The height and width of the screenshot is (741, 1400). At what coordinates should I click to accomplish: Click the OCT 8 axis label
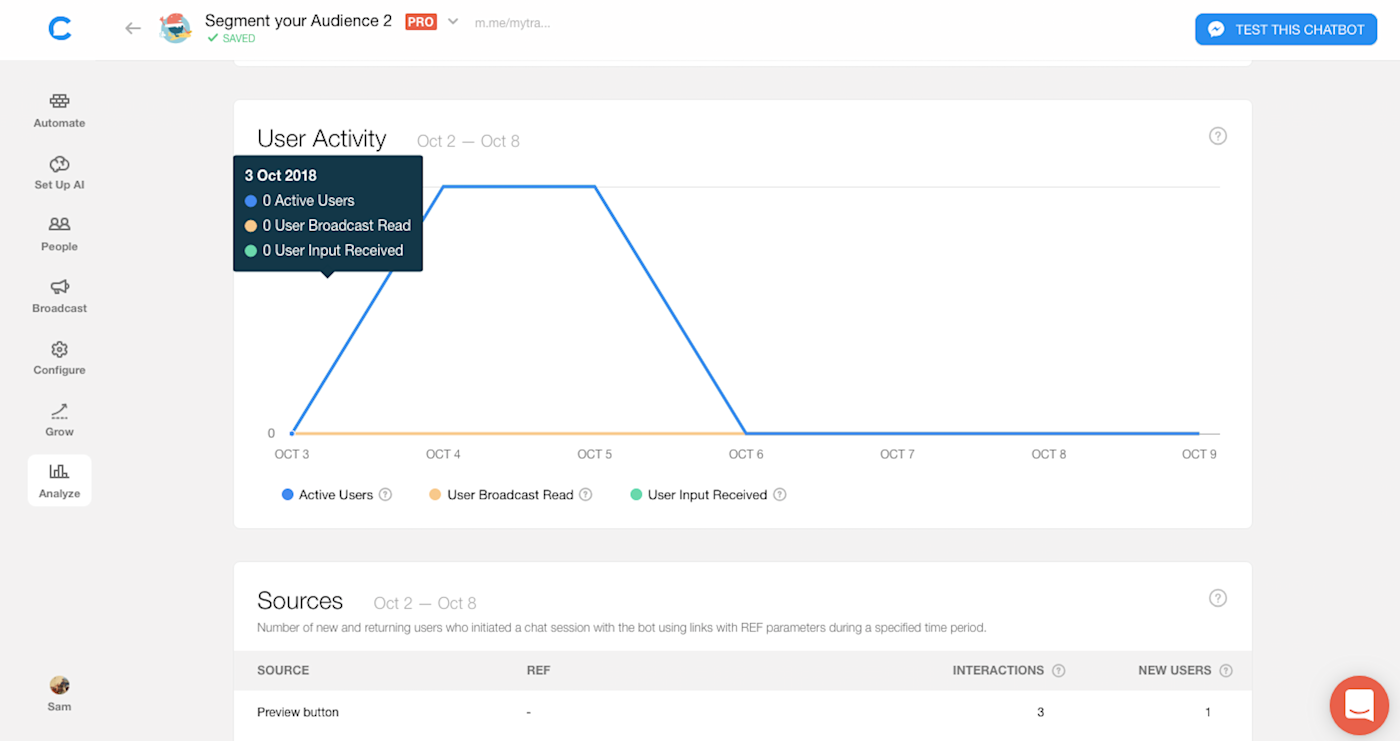click(1048, 454)
